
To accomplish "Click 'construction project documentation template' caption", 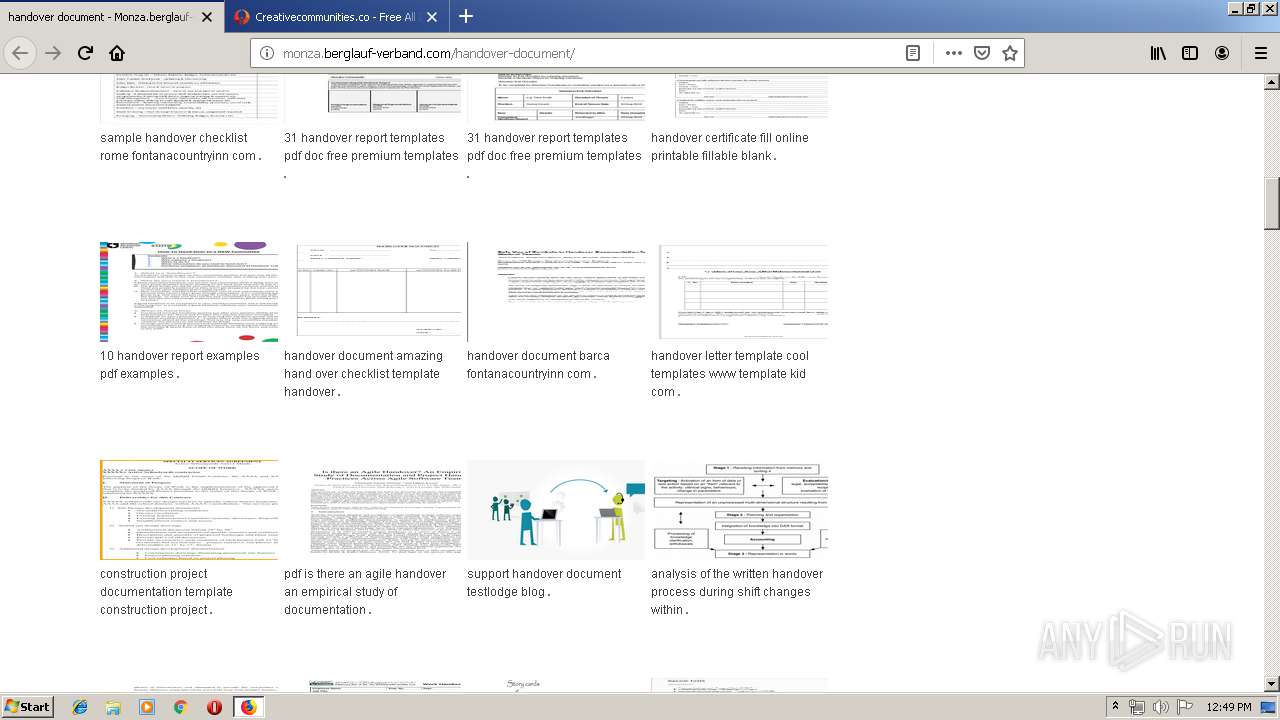I will tap(166, 592).
